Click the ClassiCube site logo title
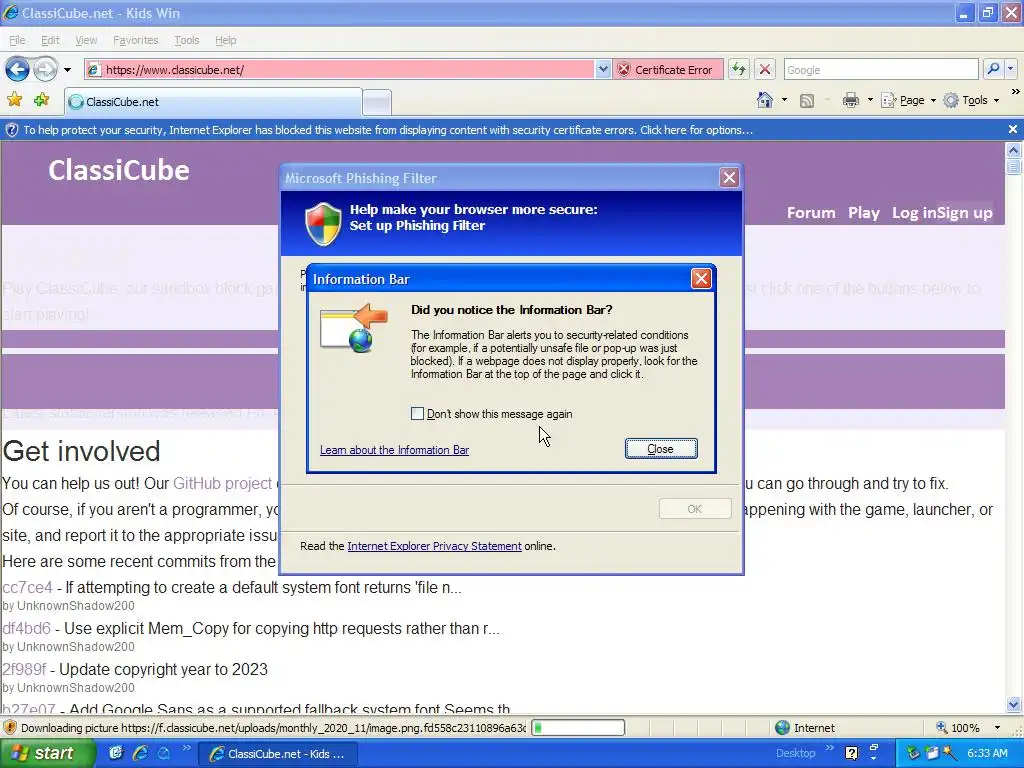The width and height of the screenshot is (1024, 768). click(x=119, y=170)
